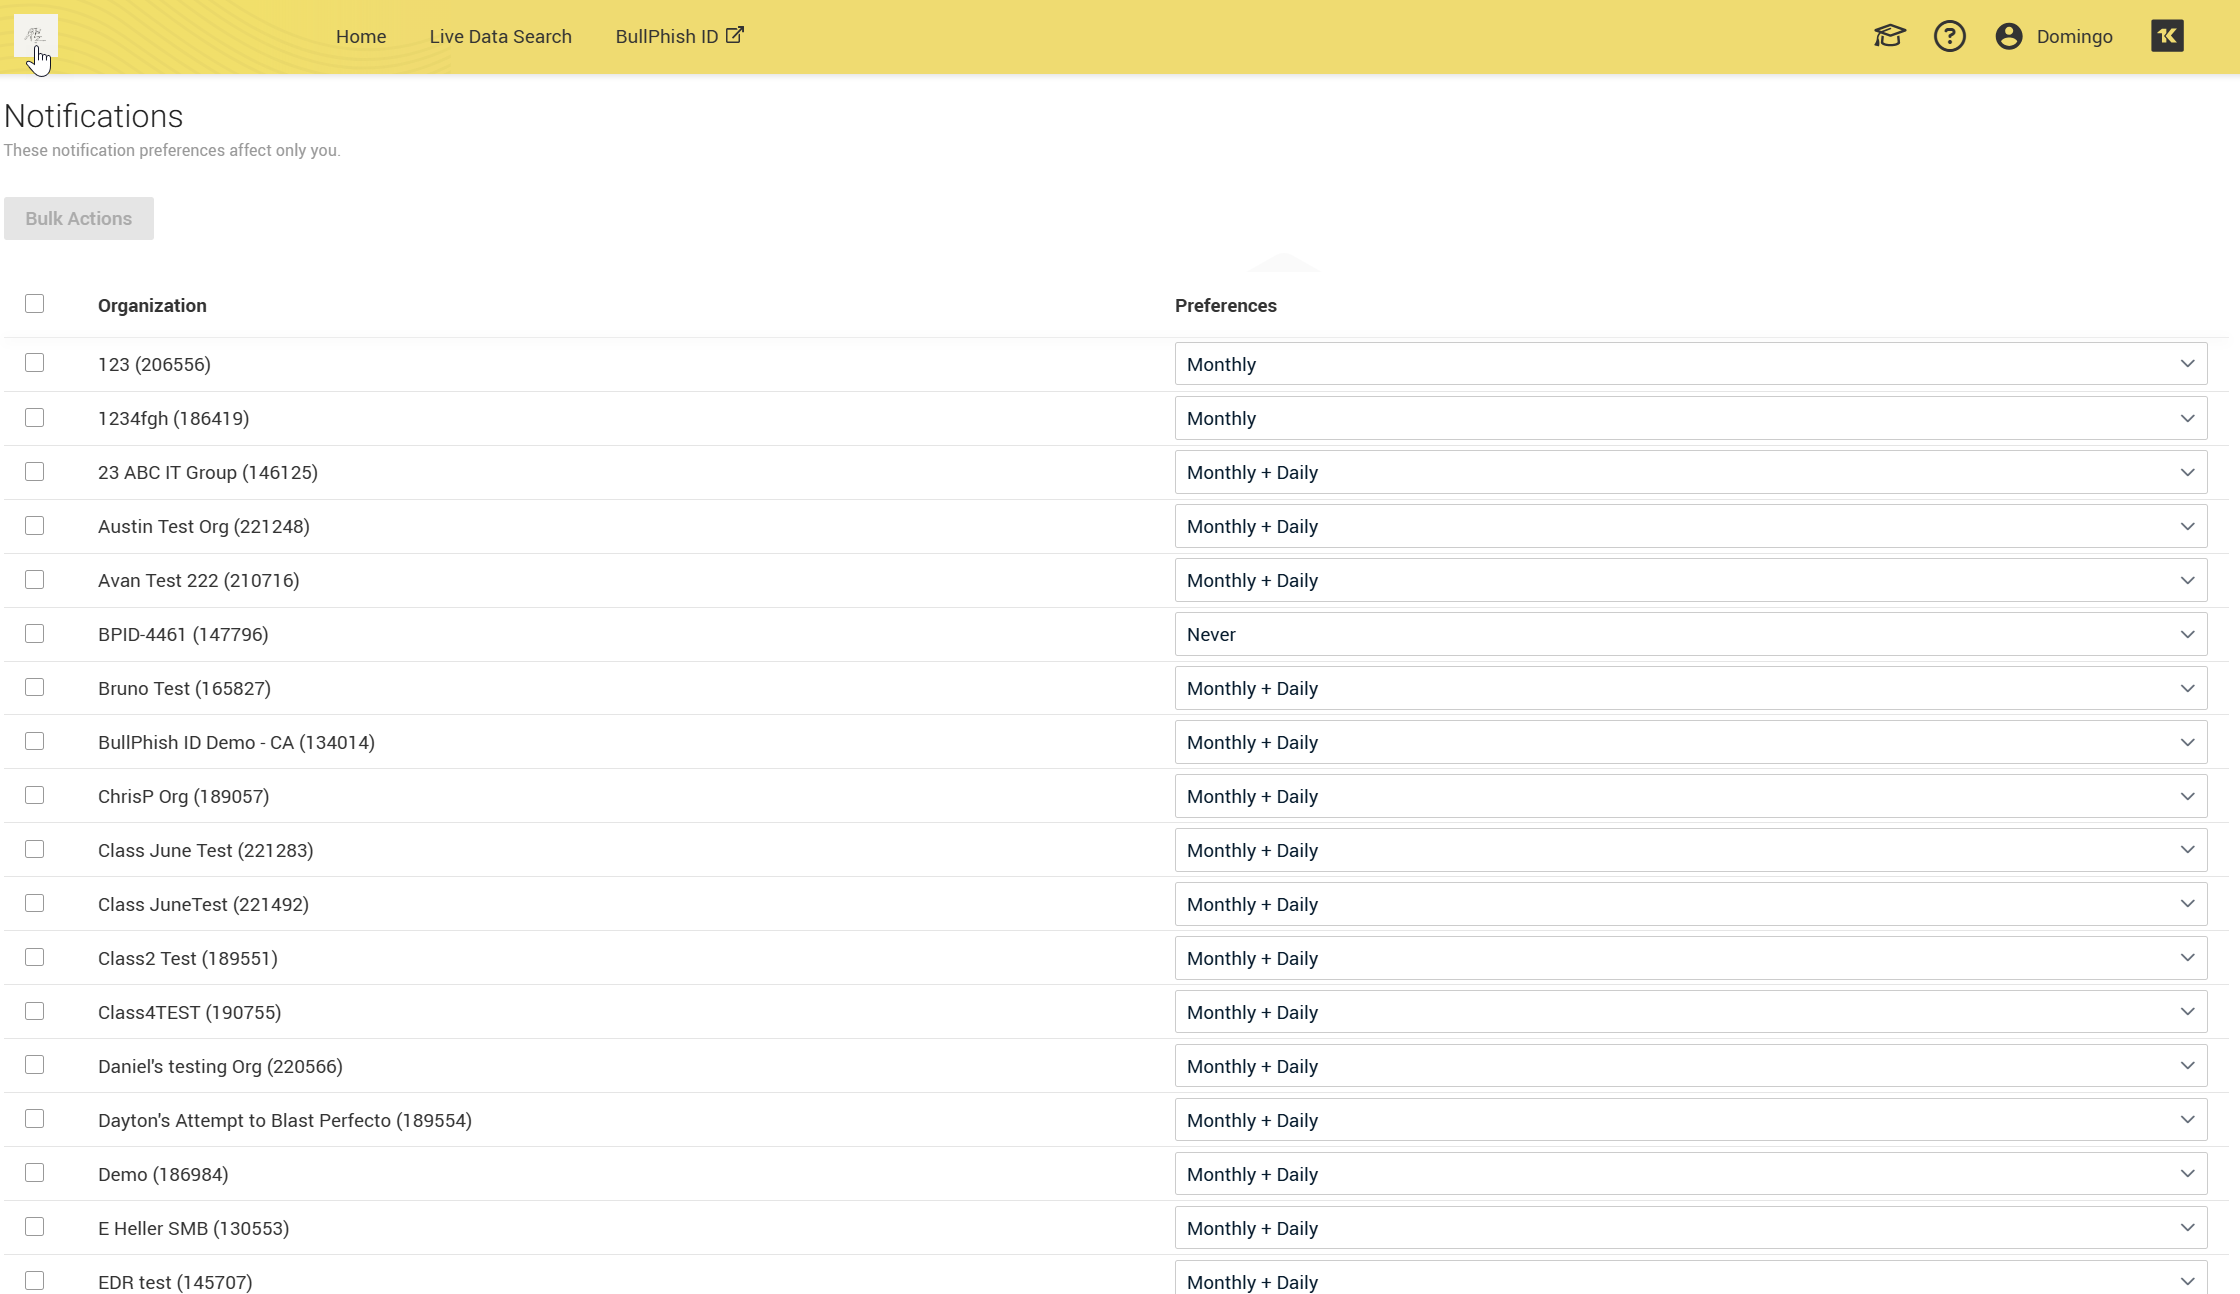Click the user profile avatar icon
The height and width of the screenshot is (1294, 2240).
point(2008,36)
